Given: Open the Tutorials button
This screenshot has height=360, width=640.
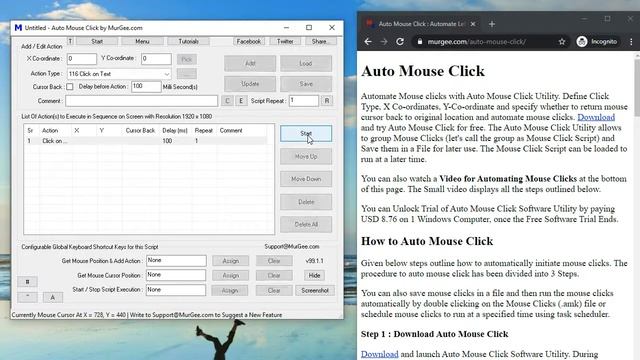Looking at the screenshot, I should [188, 41].
